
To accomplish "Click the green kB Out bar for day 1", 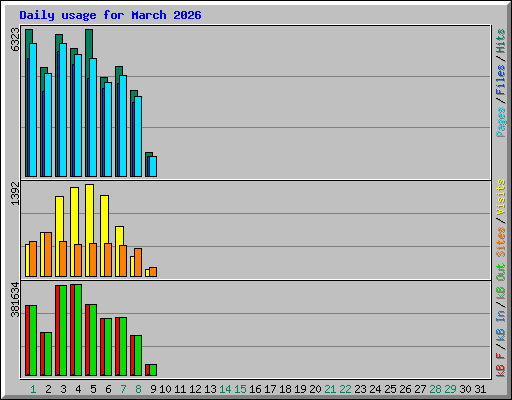I will [33, 340].
